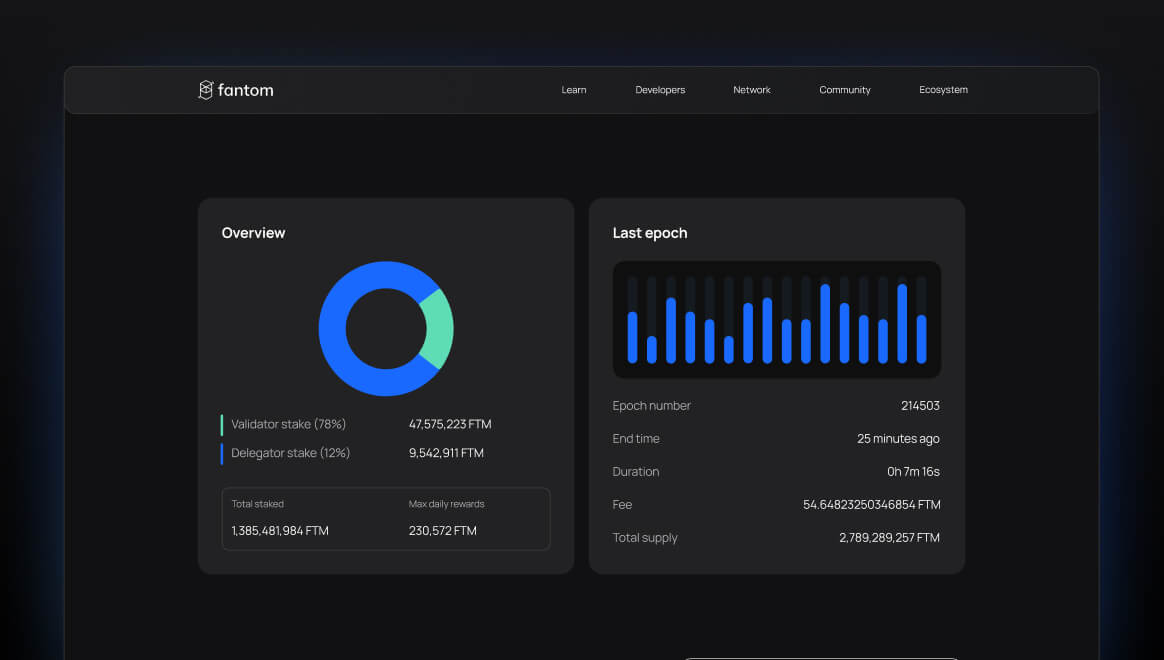Select the Delegator stake (12%) label

tap(290, 454)
